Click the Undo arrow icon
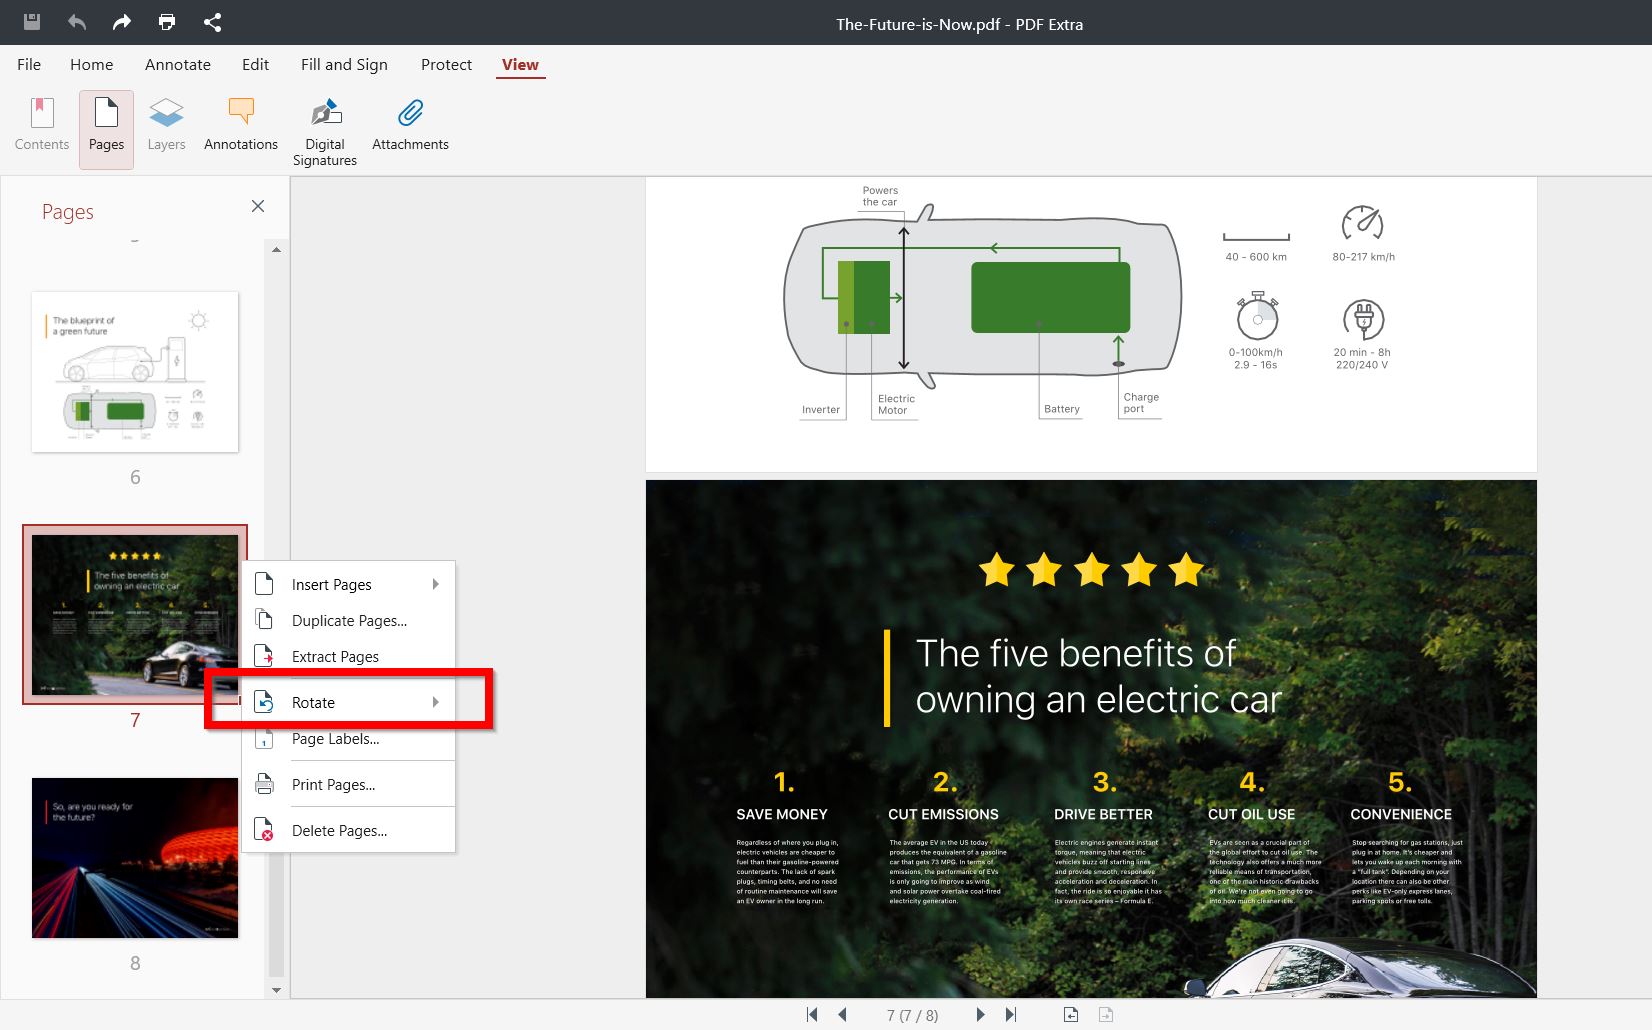The width and height of the screenshot is (1652, 1030). tap(77, 22)
